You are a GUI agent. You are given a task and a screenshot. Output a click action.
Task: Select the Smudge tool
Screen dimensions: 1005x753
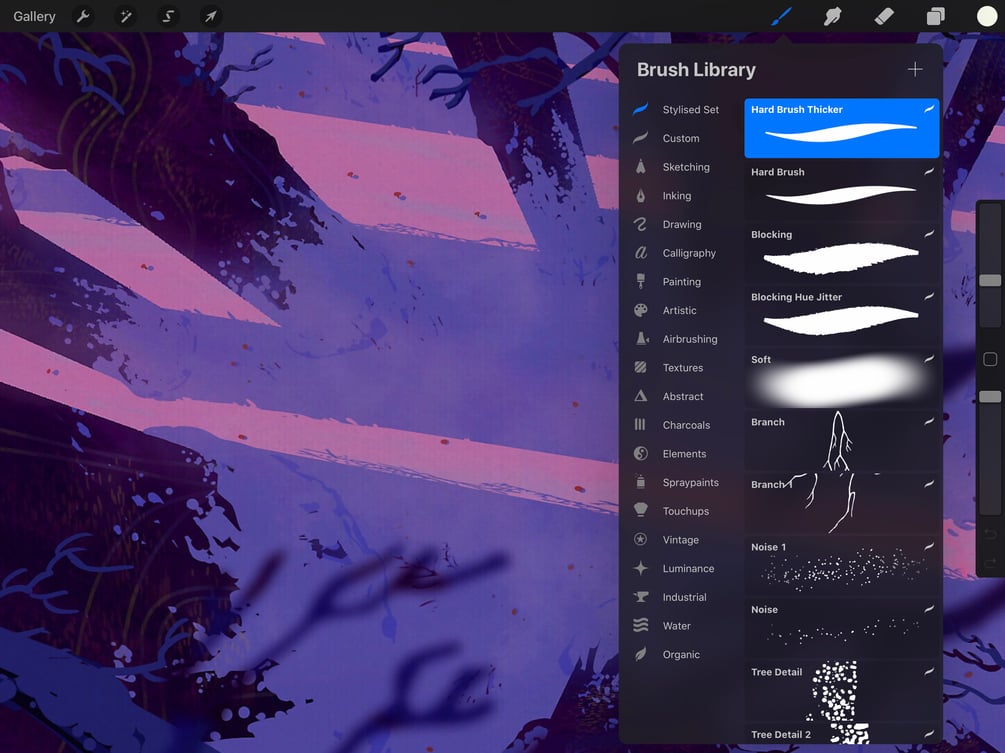[x=832, y=16]
